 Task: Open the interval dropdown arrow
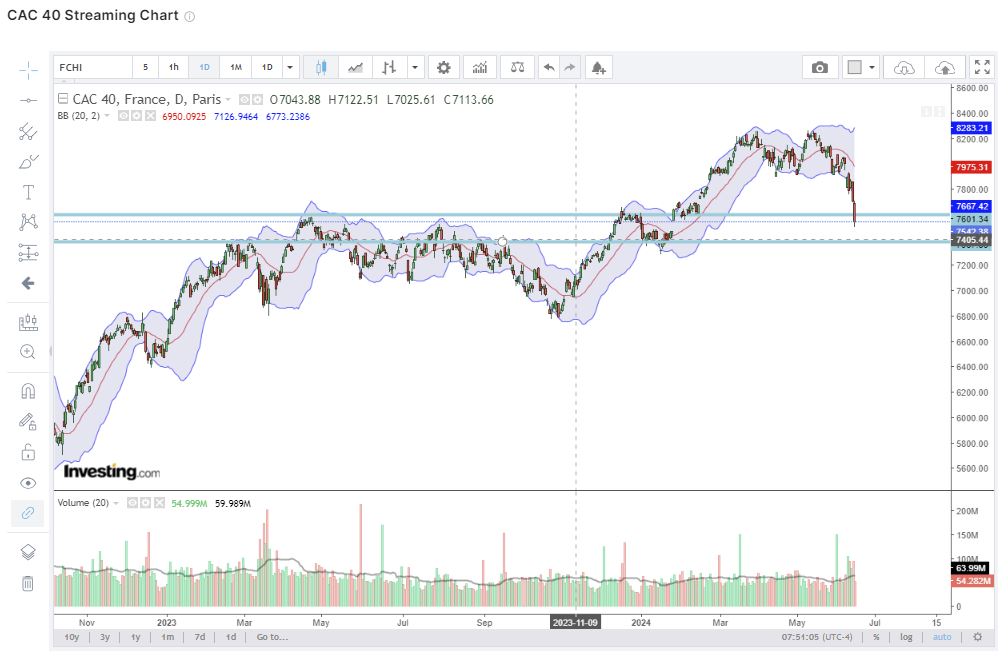(290, 67)
